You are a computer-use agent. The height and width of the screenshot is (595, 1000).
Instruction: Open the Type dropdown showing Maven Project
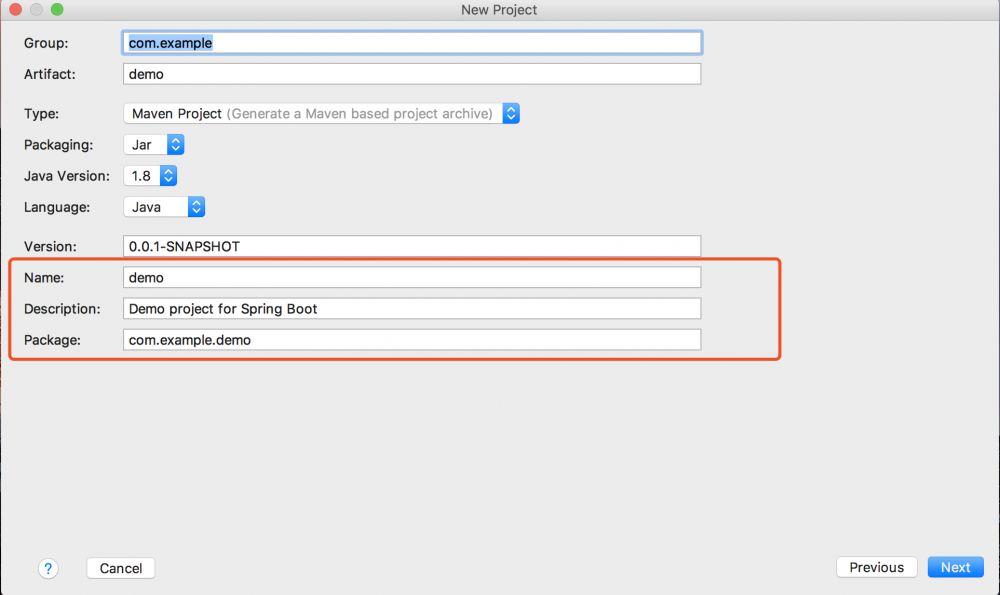pos(300,113)
